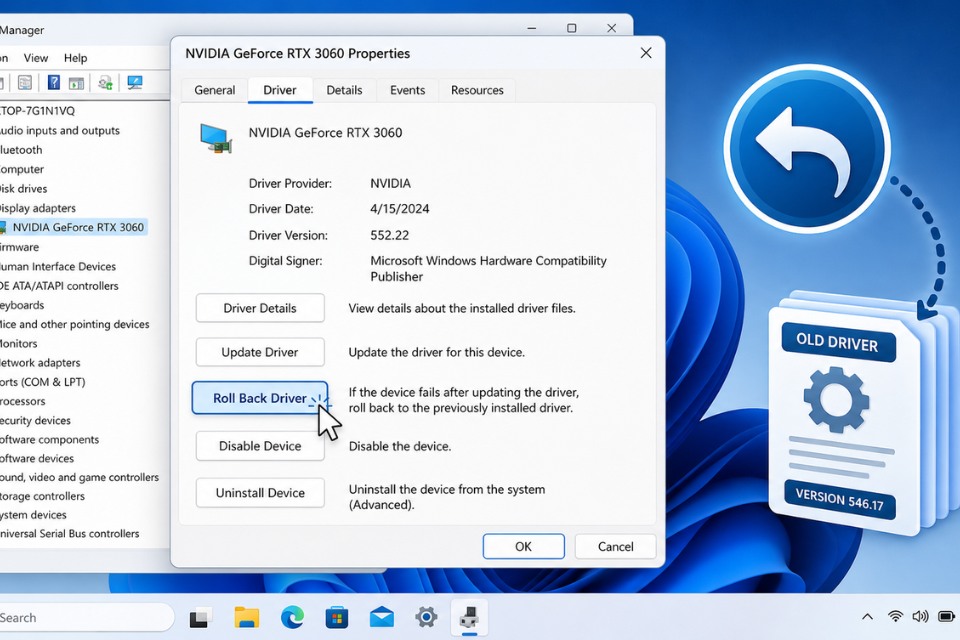
Task: Select the Human Interface Devices category
Action: [x=58, y=266]
